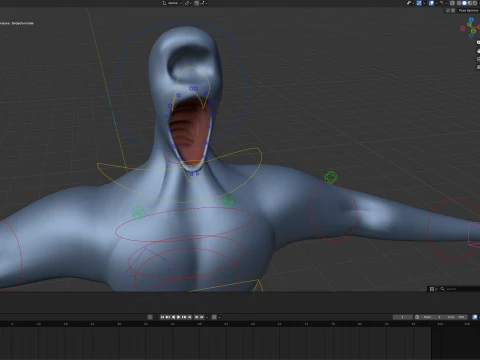Select the green control at left chest

coord(138,212)
